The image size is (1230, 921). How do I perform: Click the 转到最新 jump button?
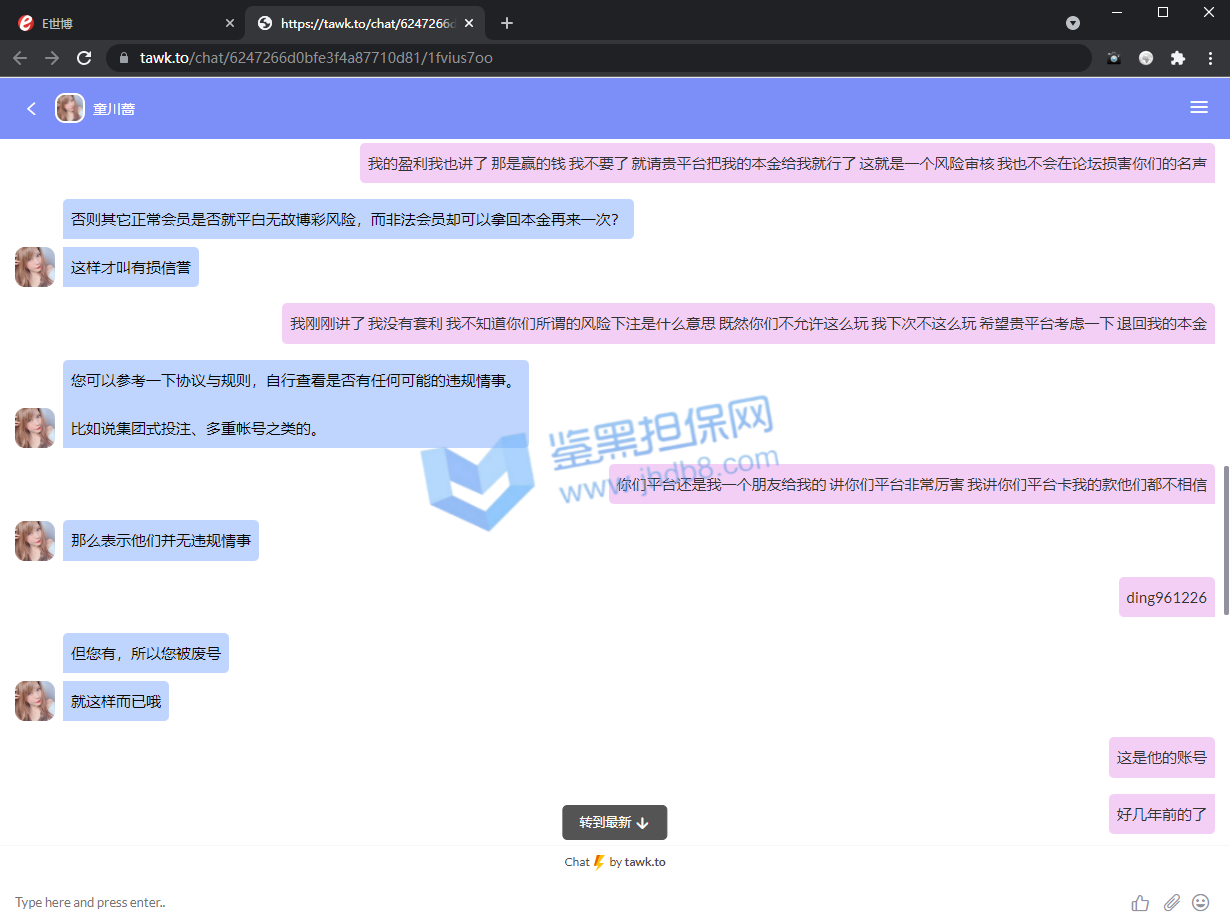(x=614, y=822)
